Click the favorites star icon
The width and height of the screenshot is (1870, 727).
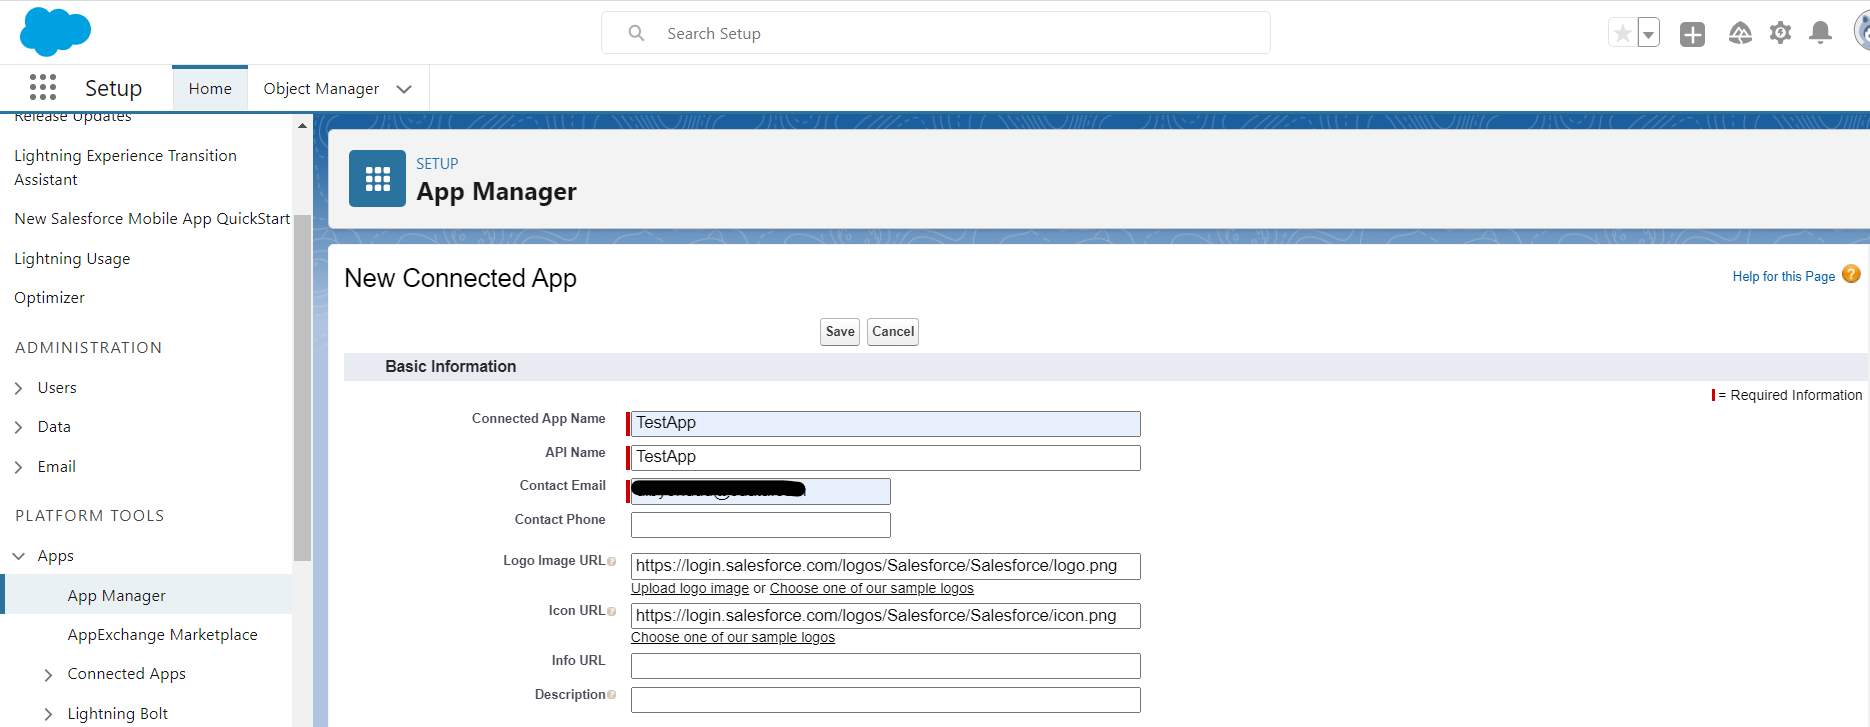[x=1622, y=33]
